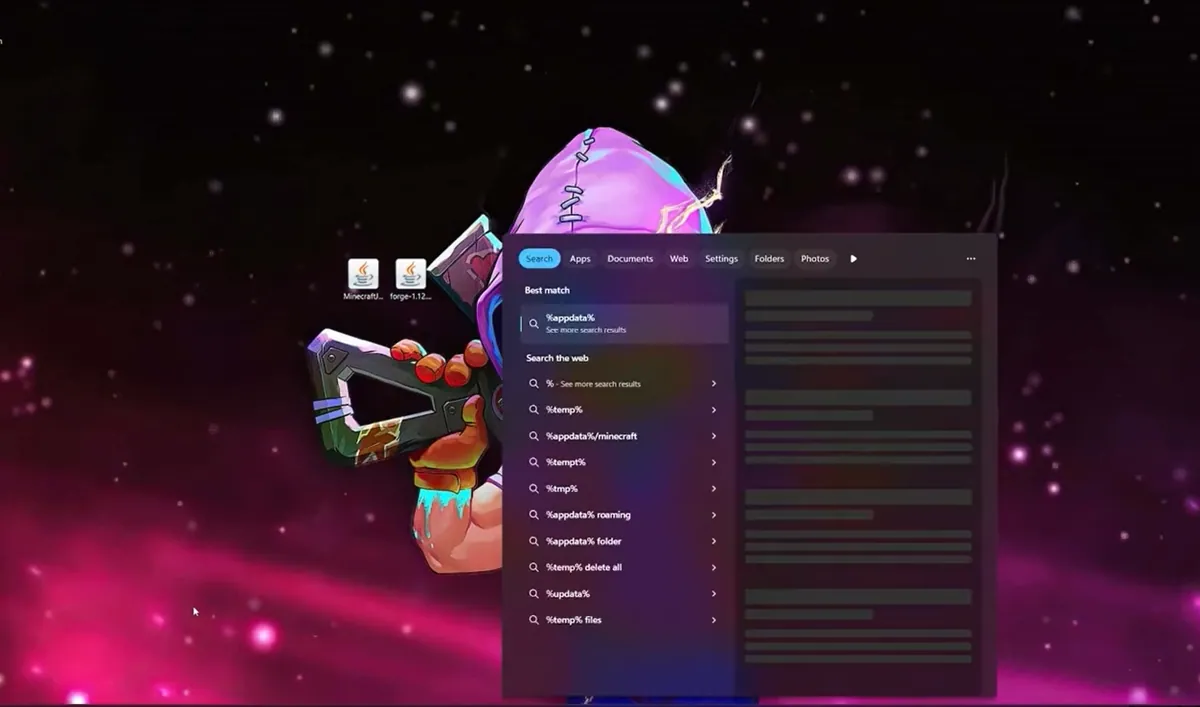This screenshot has width=1200, height=707.
Task: Click search icon next to '%updata%'
Action: click(x=534, y=594)
